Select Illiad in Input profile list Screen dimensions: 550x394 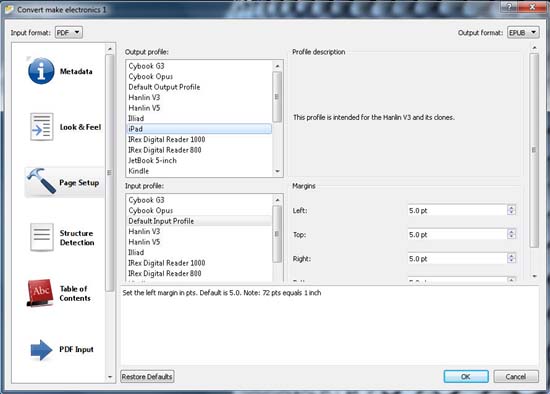click(x=199, y=253)
